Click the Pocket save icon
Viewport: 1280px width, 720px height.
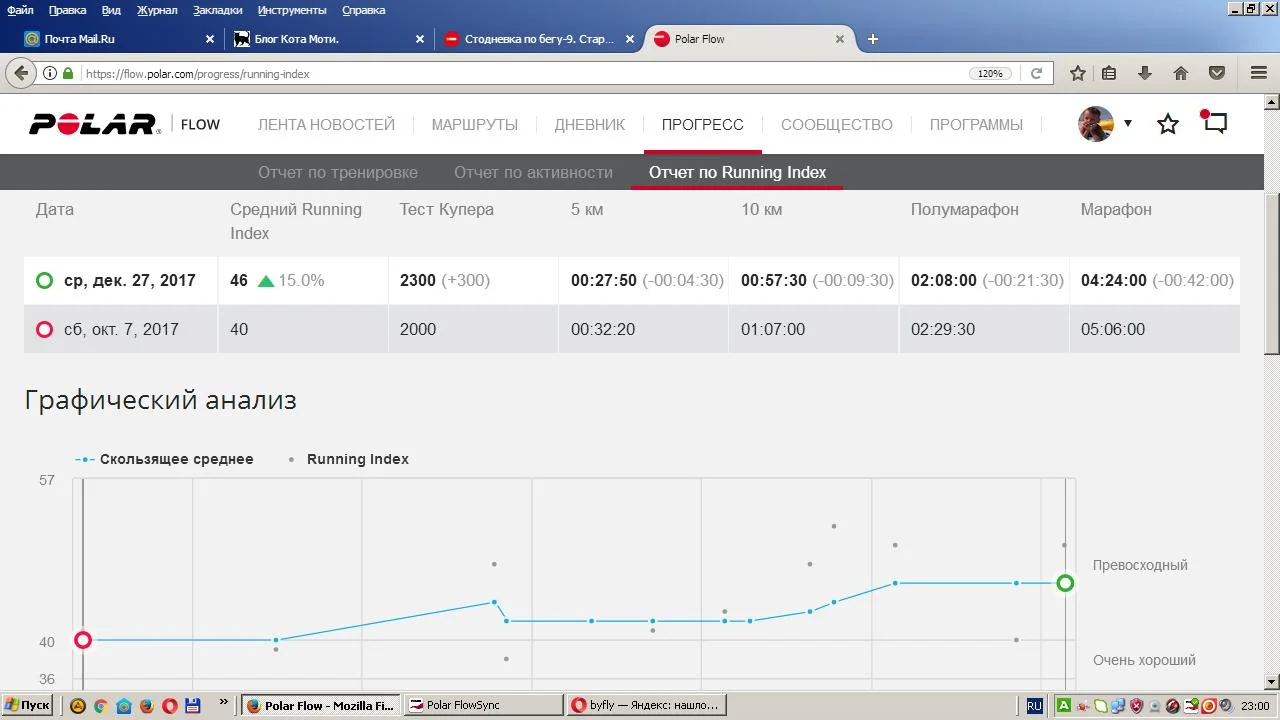pos(1217,73)
